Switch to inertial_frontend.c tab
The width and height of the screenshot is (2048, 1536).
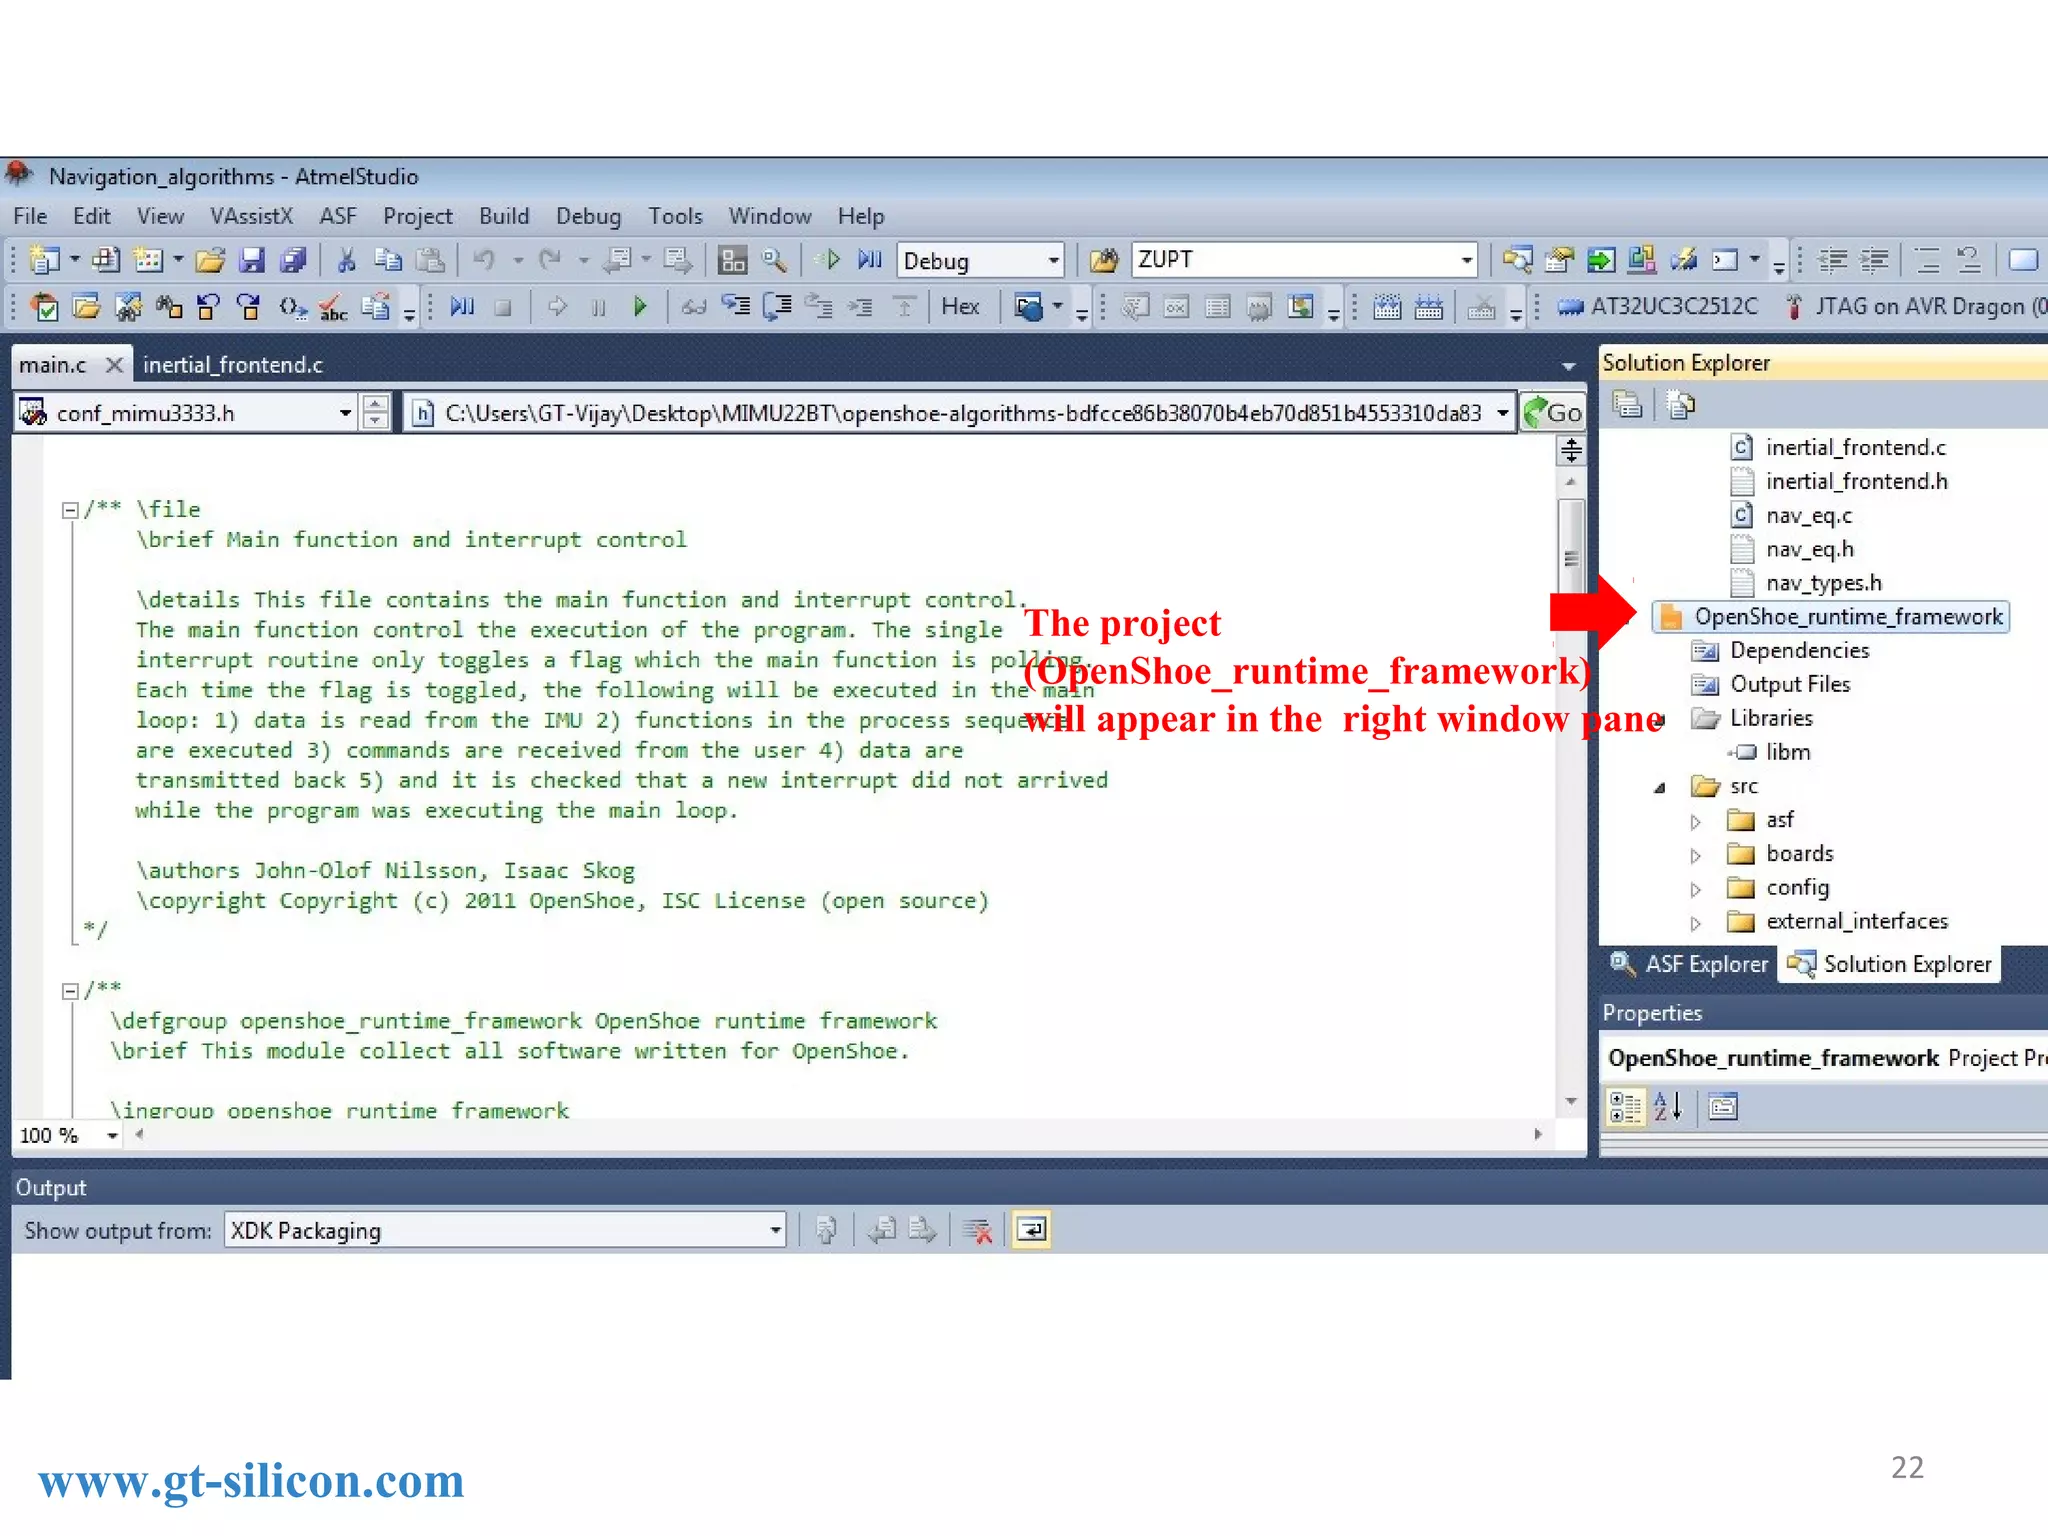pos(233,365)
